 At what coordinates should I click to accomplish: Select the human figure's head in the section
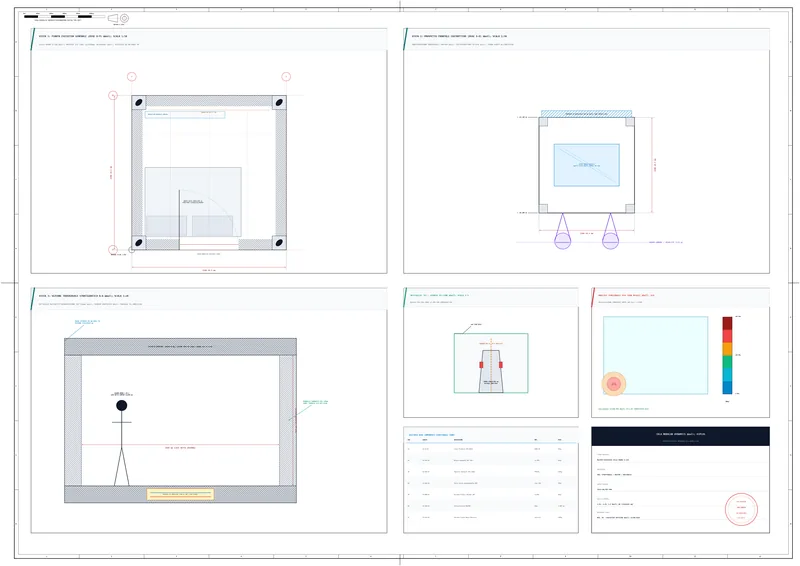[121, 405]
